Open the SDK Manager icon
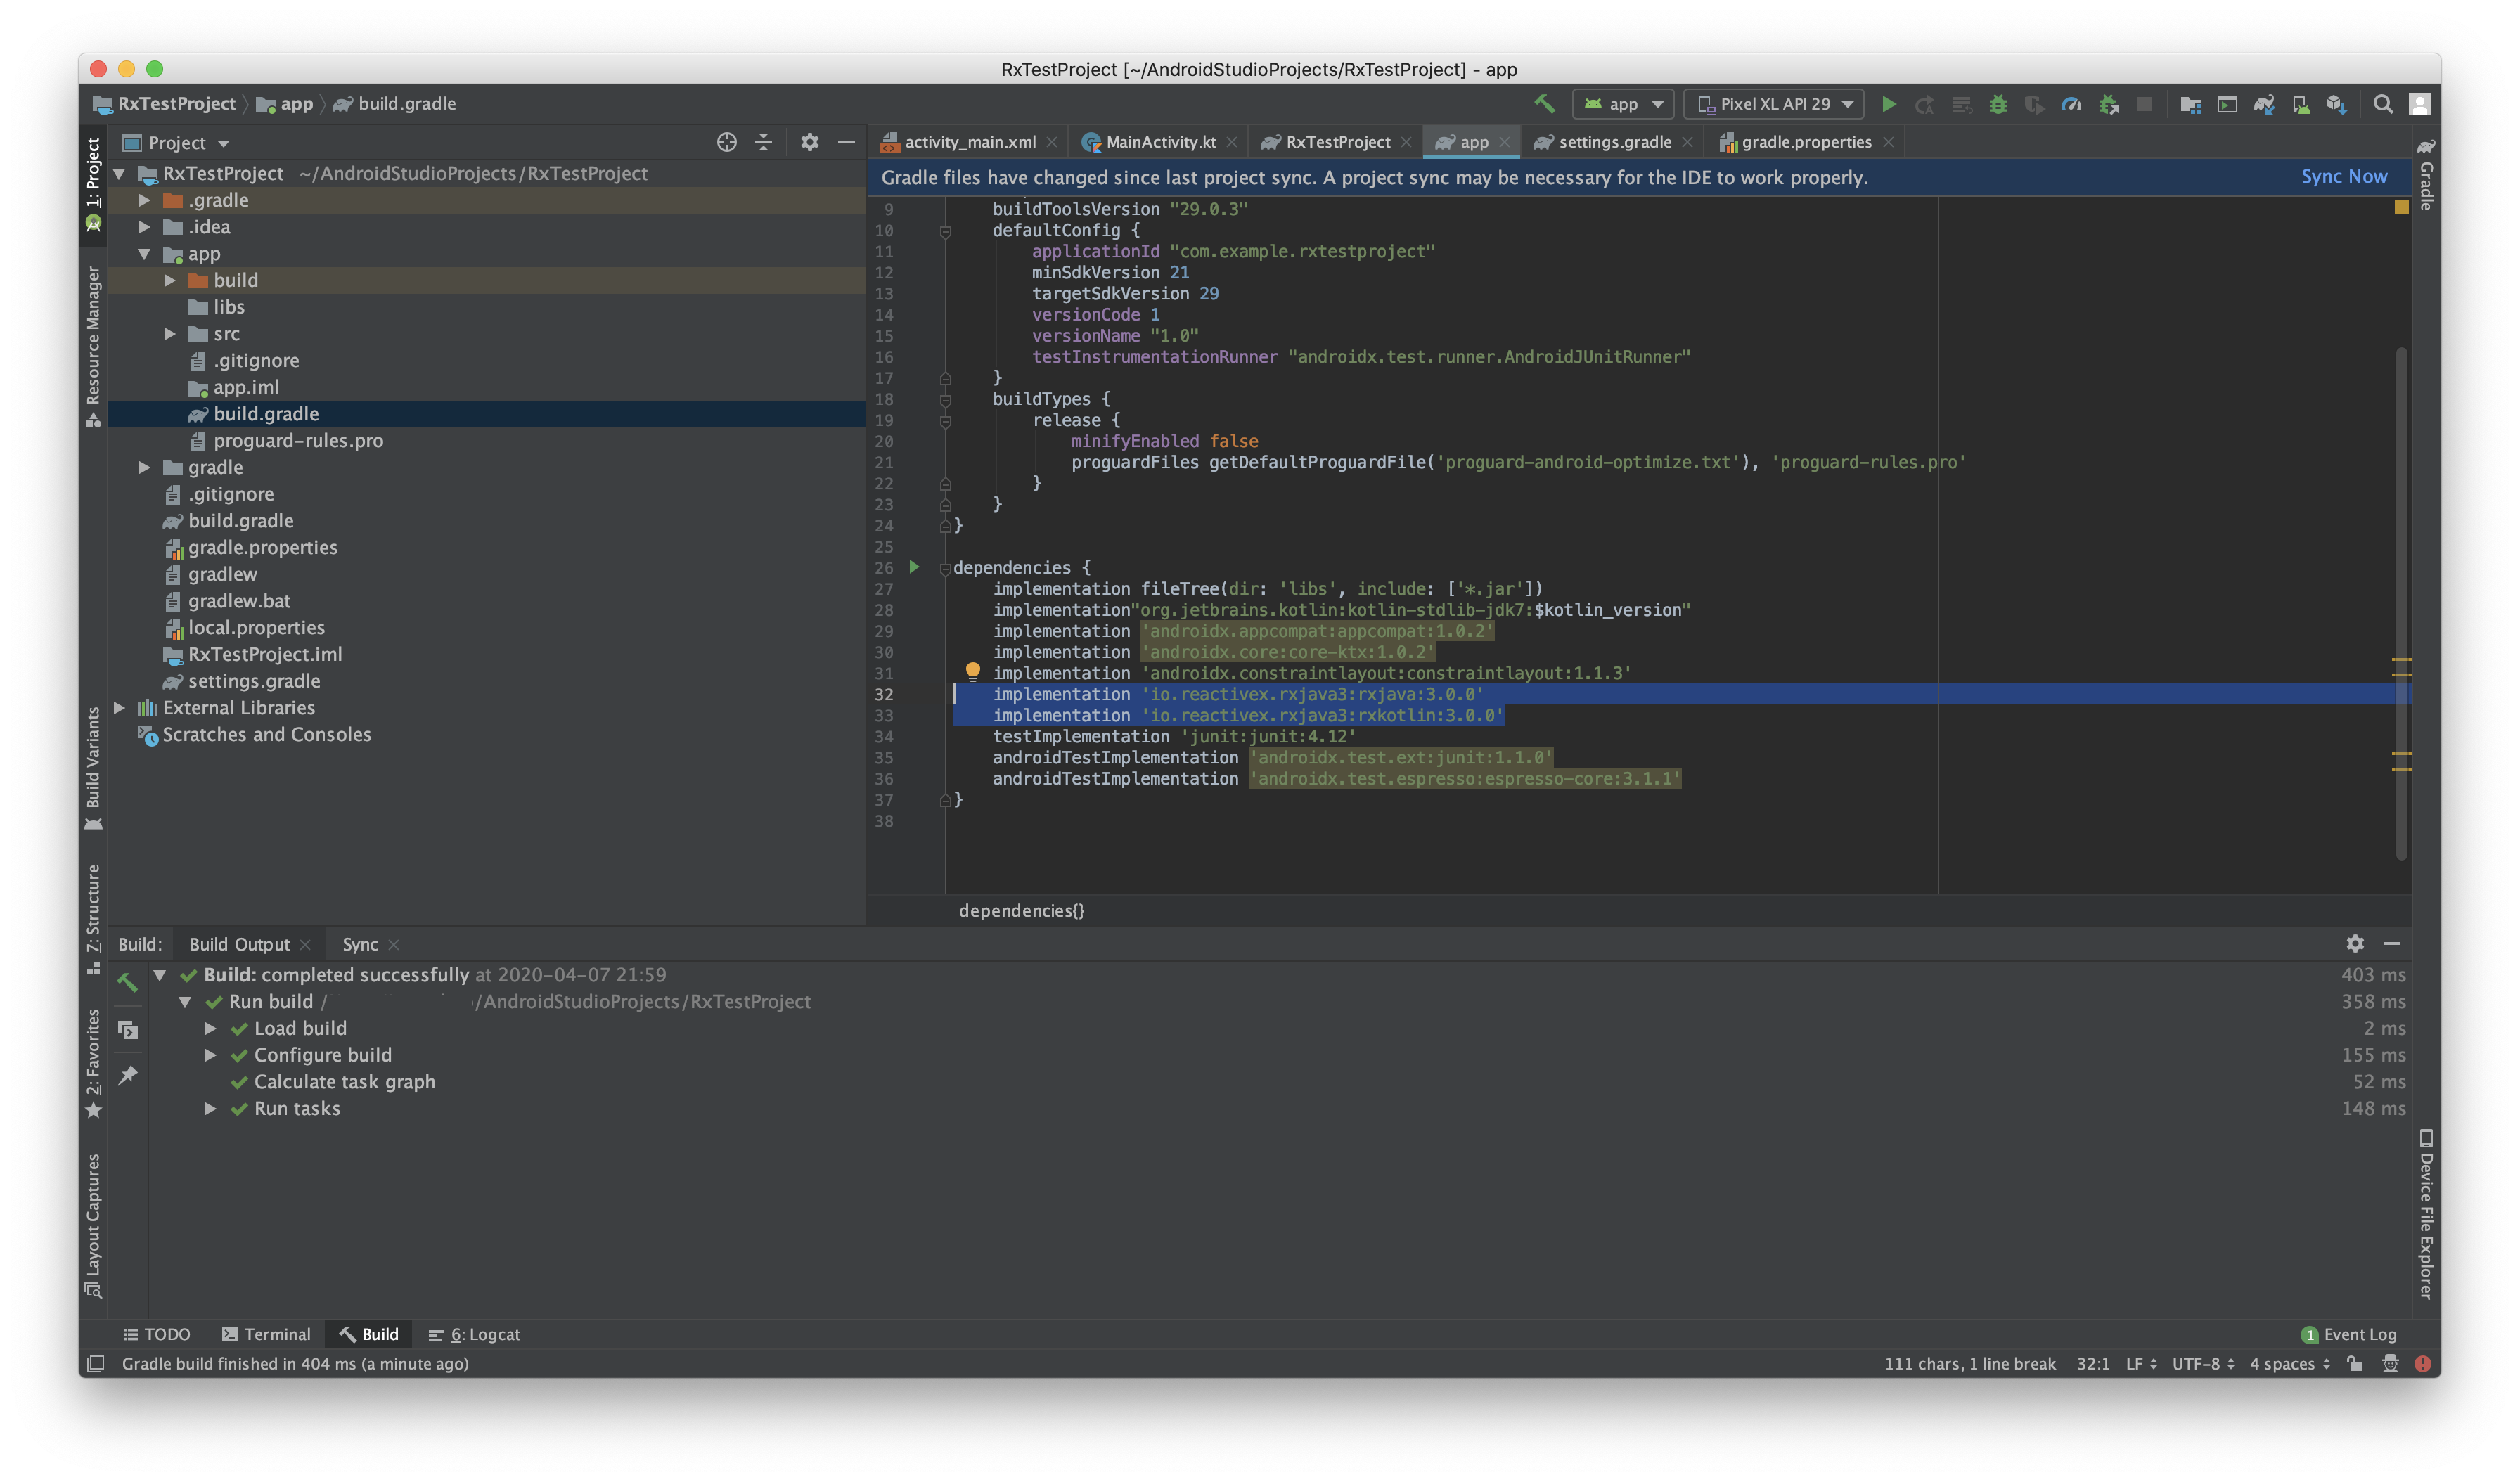The width and height of the screenshot is (2520, 1482). (x=2336, y=104)
